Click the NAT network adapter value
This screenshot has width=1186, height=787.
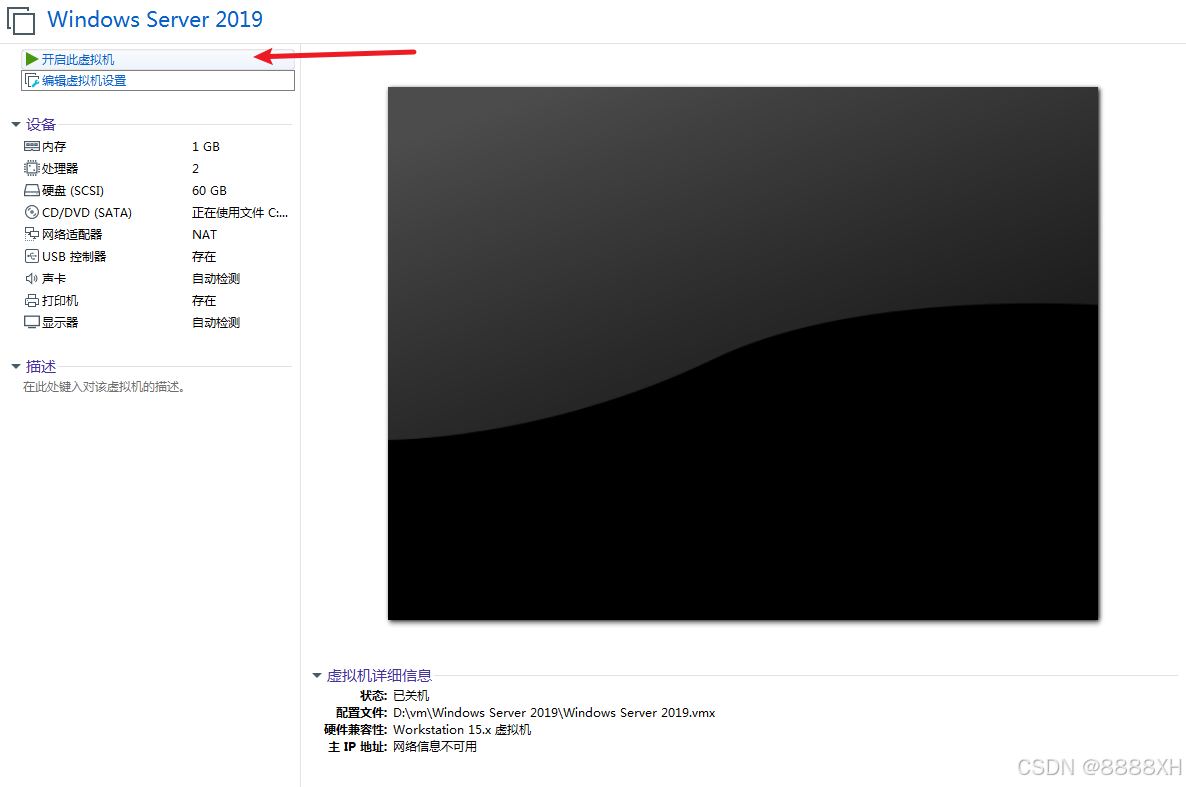(204, 235)
